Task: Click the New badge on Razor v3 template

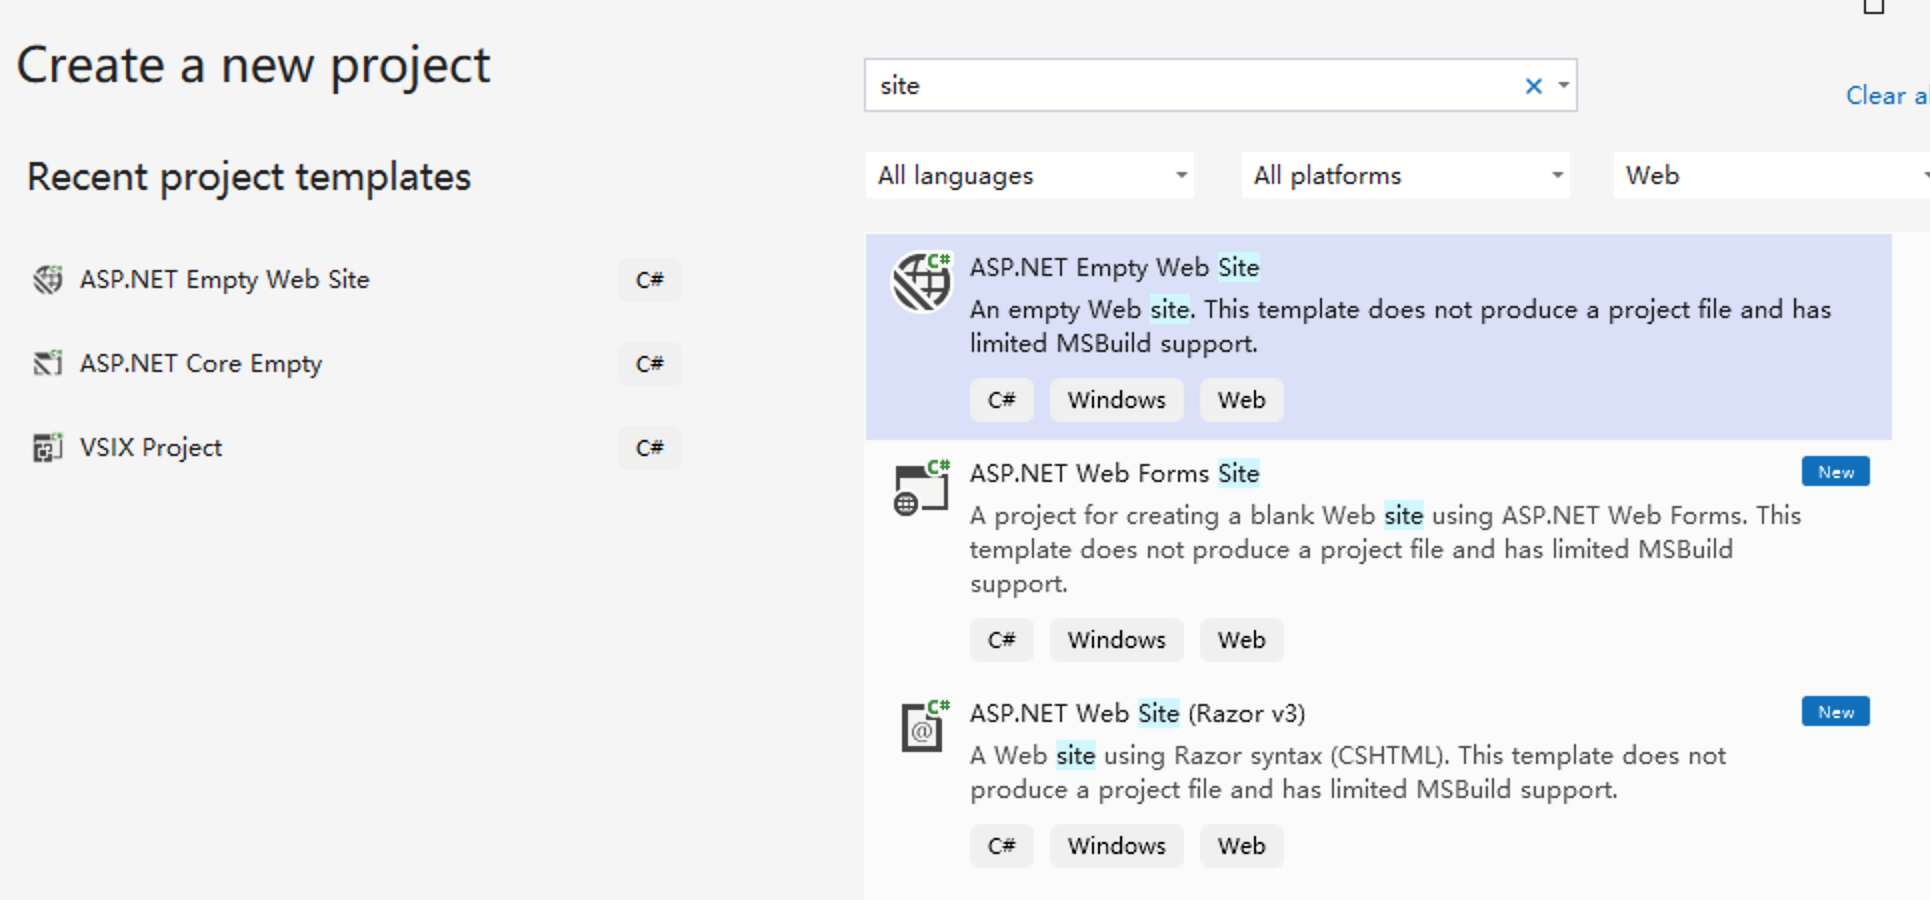Action: (x=1836, y=712)
